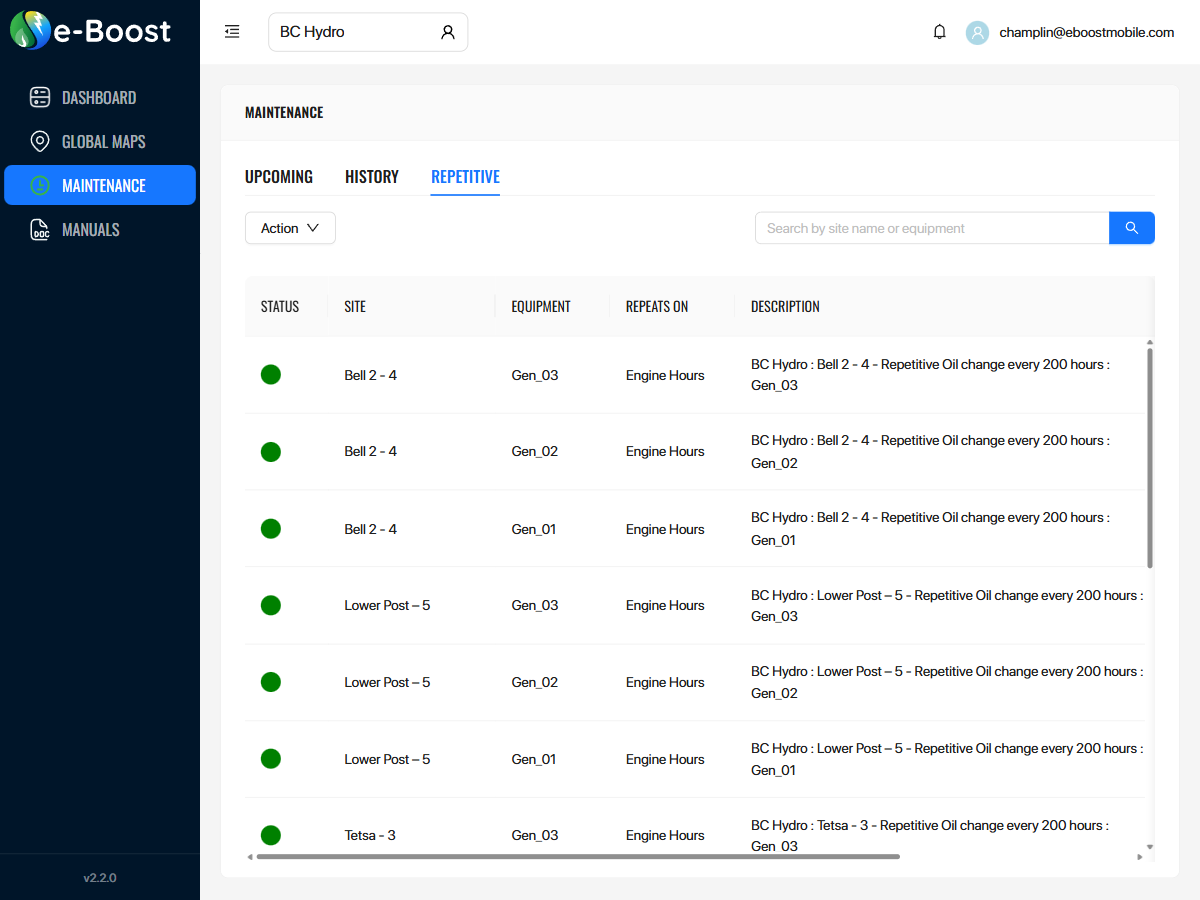Screen dimensions: 1200x900
Task: Select the Global Maps icon
Action: tap(40, 141)
